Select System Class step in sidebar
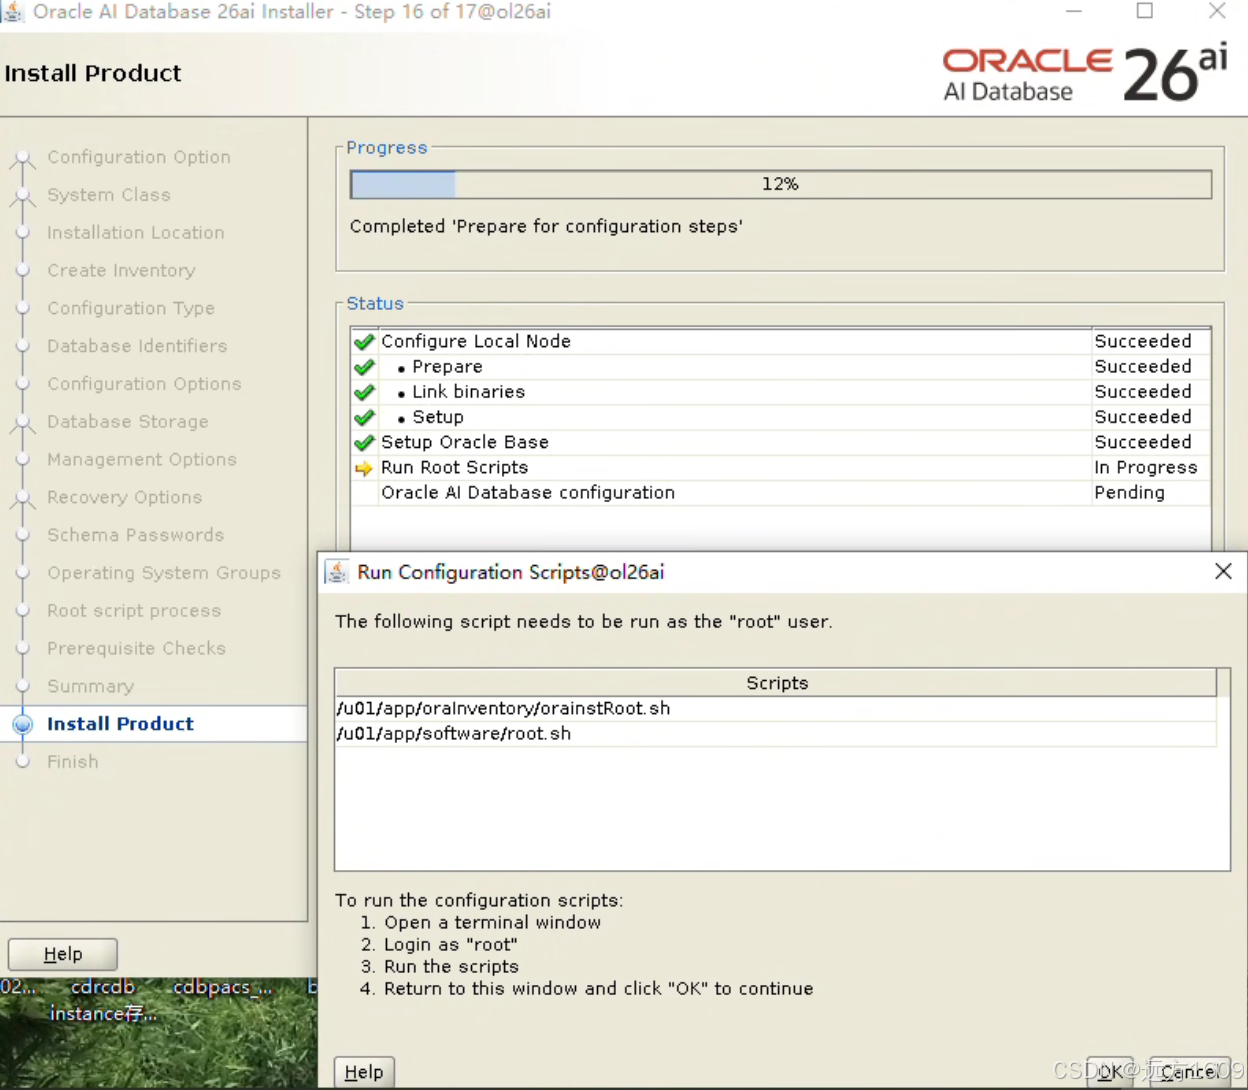Screen dimensions: 1248x1090 coord(109,195)
